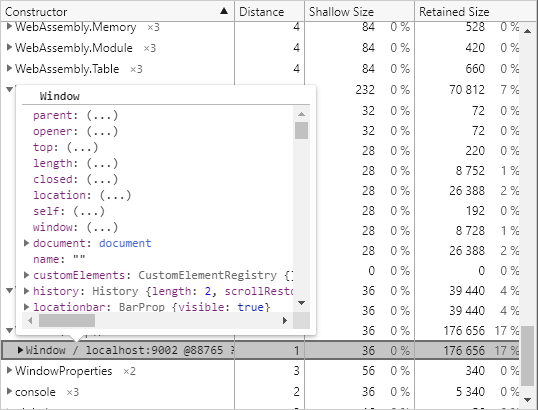The width and height of the screenshot is (538, 410).
Task: Expand locationbar property in popup
Action: point(26,307)
